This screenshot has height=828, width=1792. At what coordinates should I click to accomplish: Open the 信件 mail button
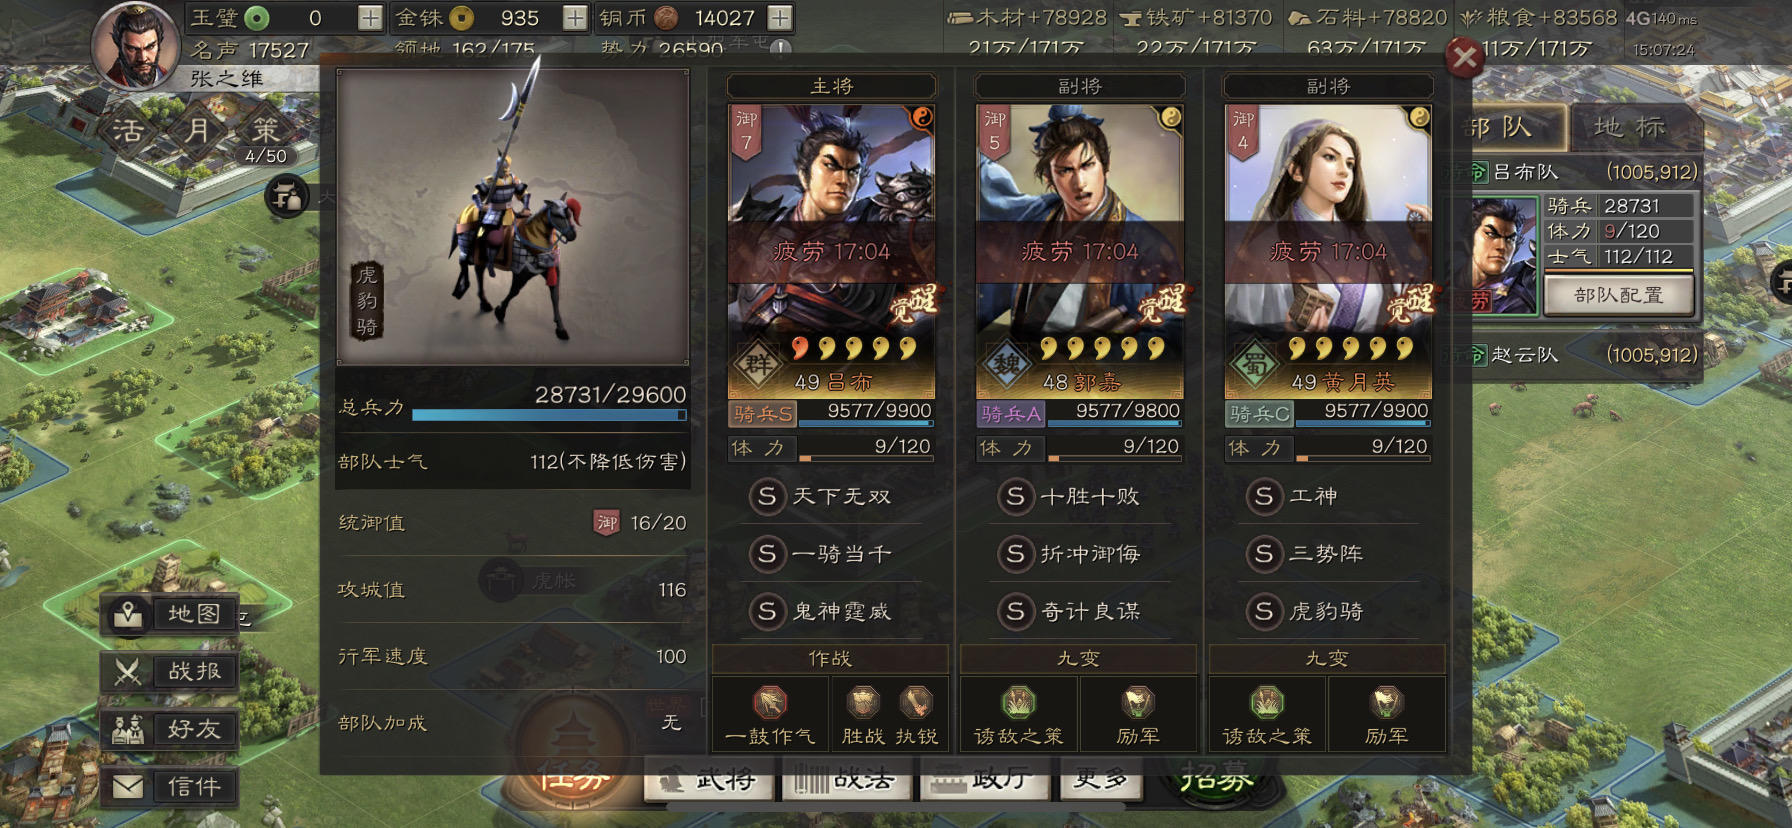click(x=170, y=787)
